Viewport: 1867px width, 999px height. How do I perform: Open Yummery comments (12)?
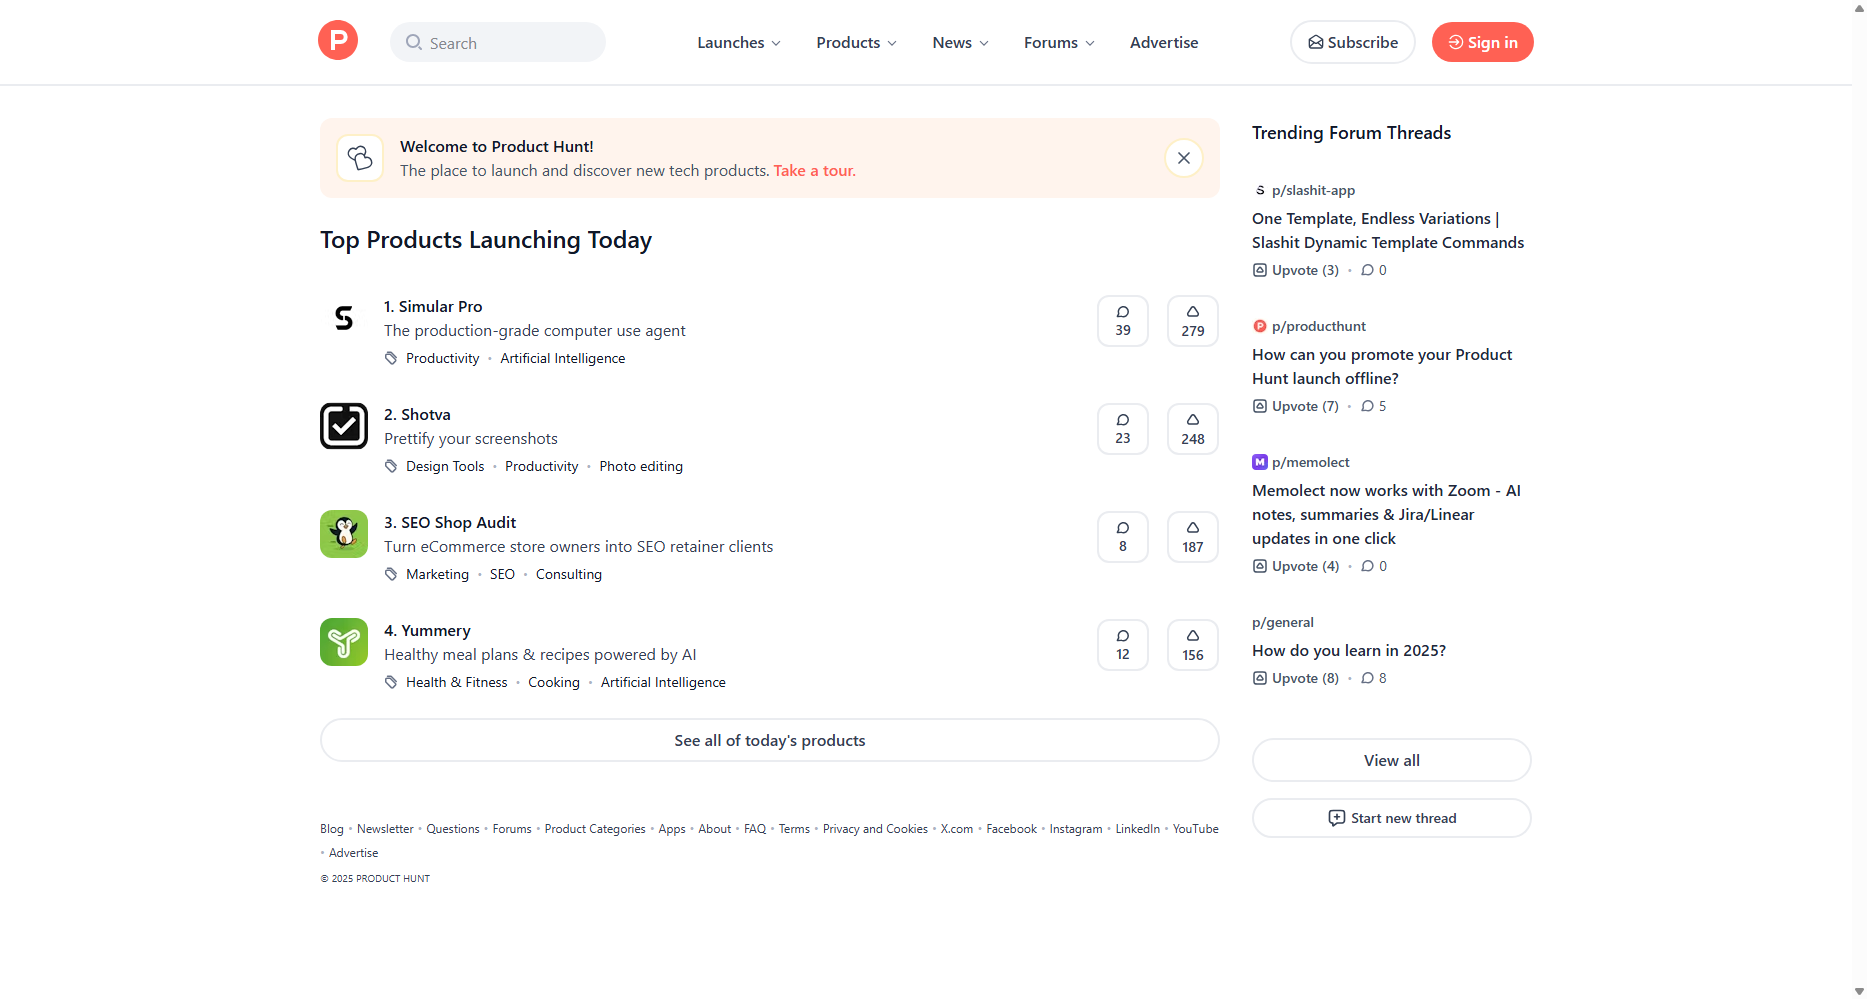[1123, 645]
